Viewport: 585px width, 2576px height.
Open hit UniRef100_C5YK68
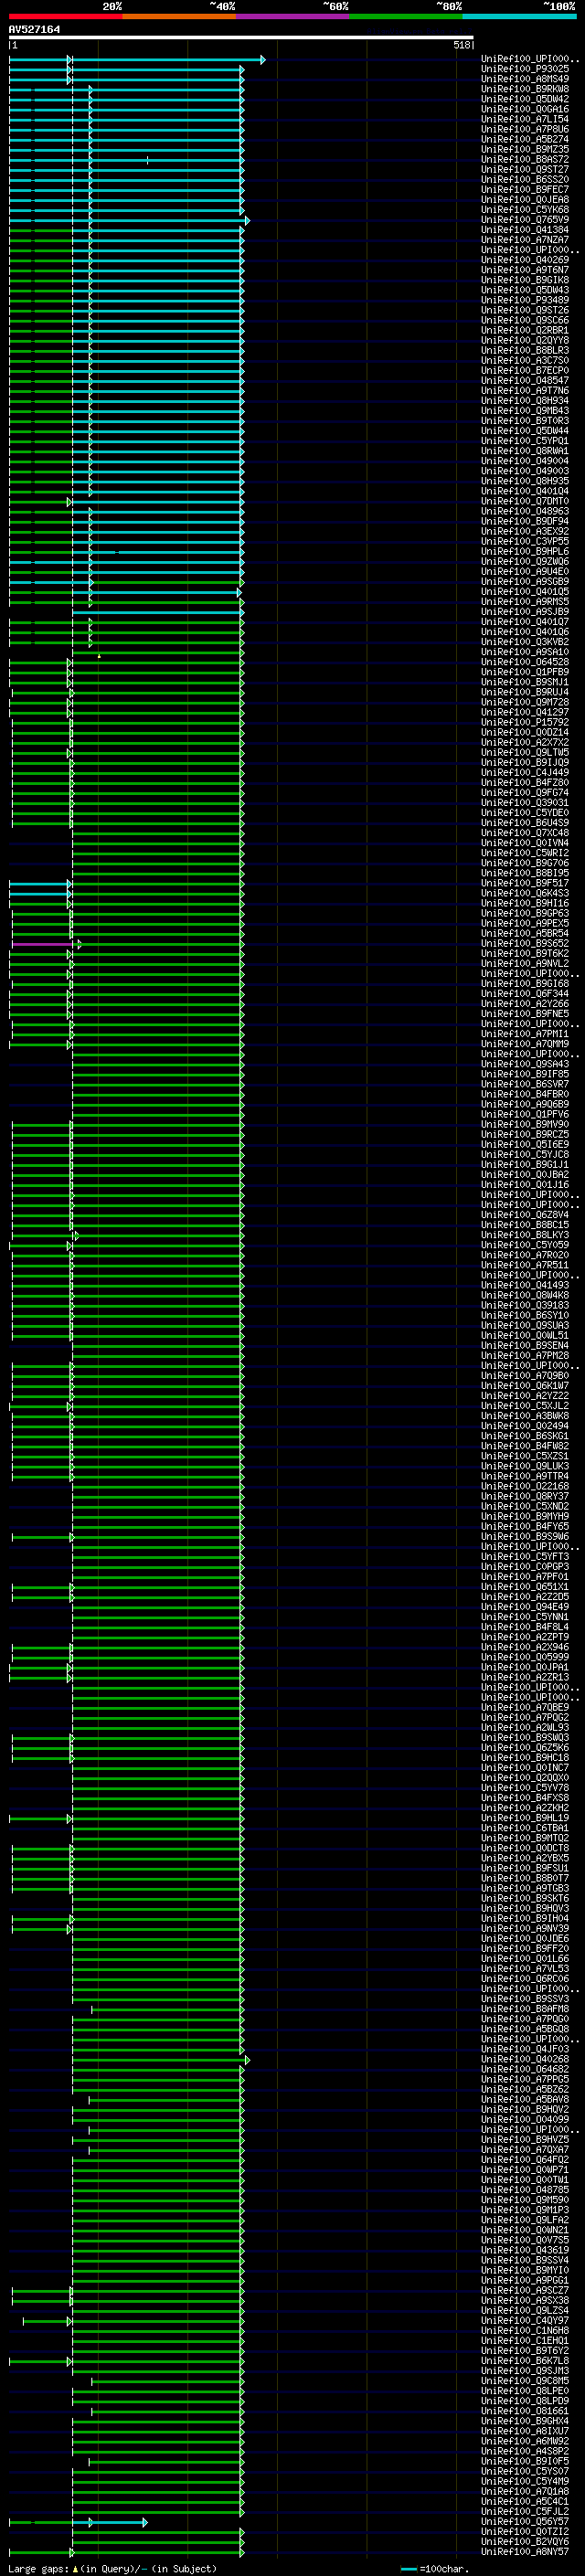click(525, 209)
